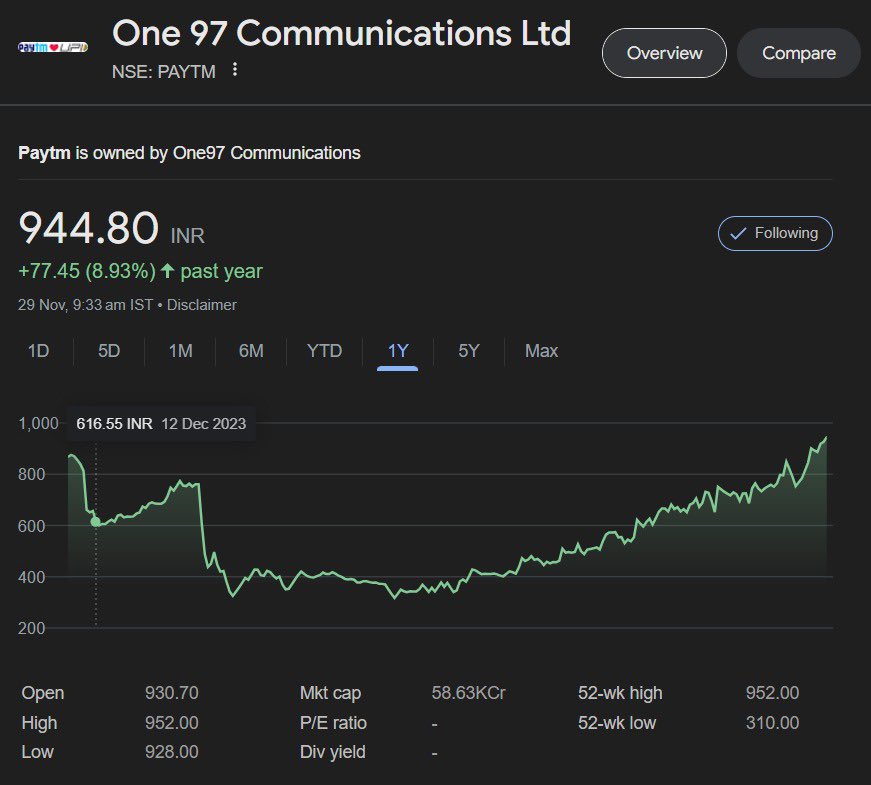871x785 pixels.
Task: Click the Paytm is owned by One97 text
Action: (x=189, y=153)
